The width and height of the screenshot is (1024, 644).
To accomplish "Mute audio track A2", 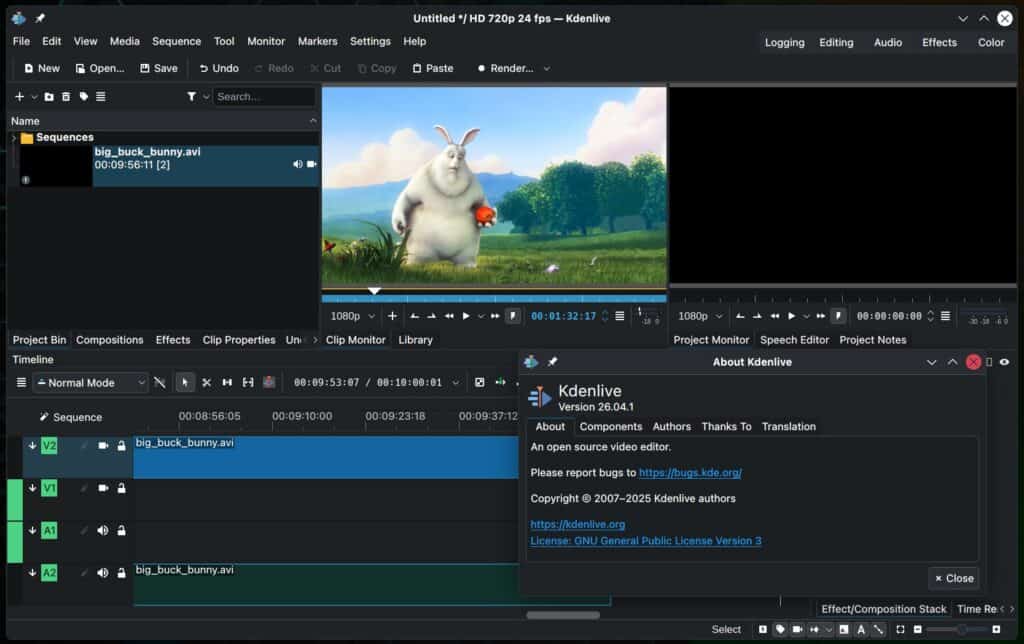I will point(103,573).
